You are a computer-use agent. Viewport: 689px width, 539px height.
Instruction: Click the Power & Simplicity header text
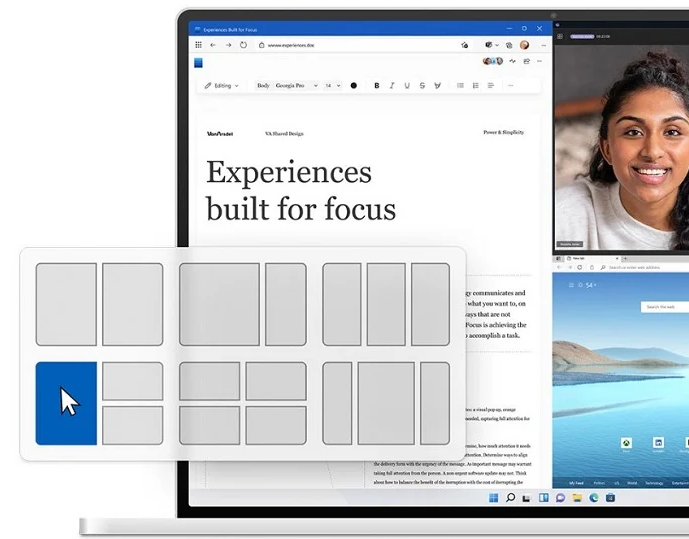(504, 132)
